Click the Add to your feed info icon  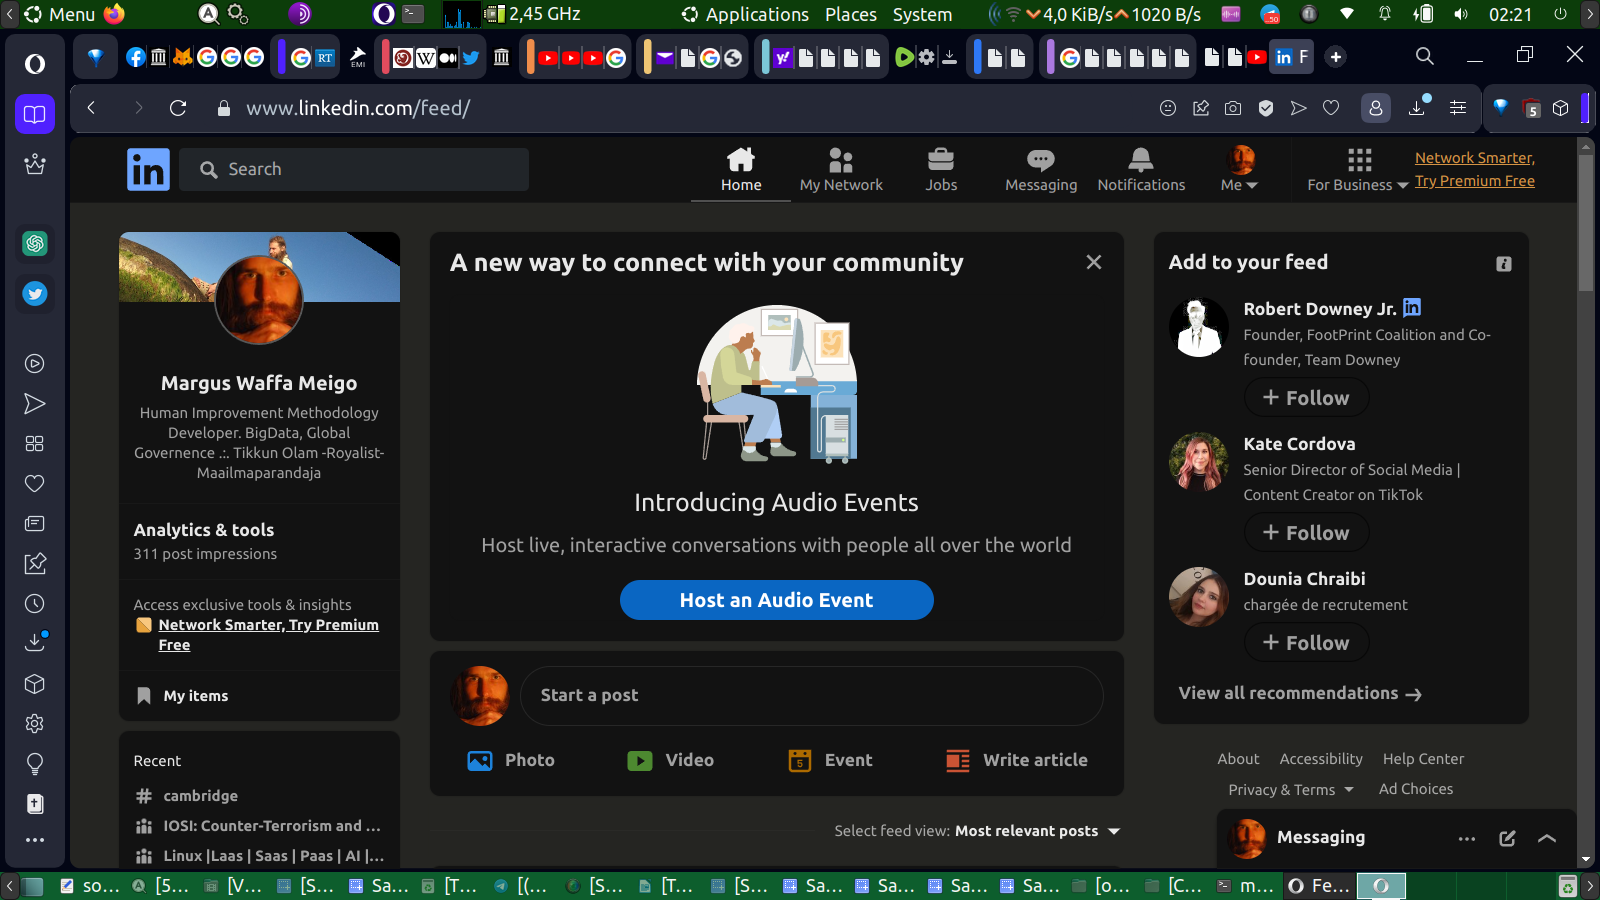[1504, 264]
